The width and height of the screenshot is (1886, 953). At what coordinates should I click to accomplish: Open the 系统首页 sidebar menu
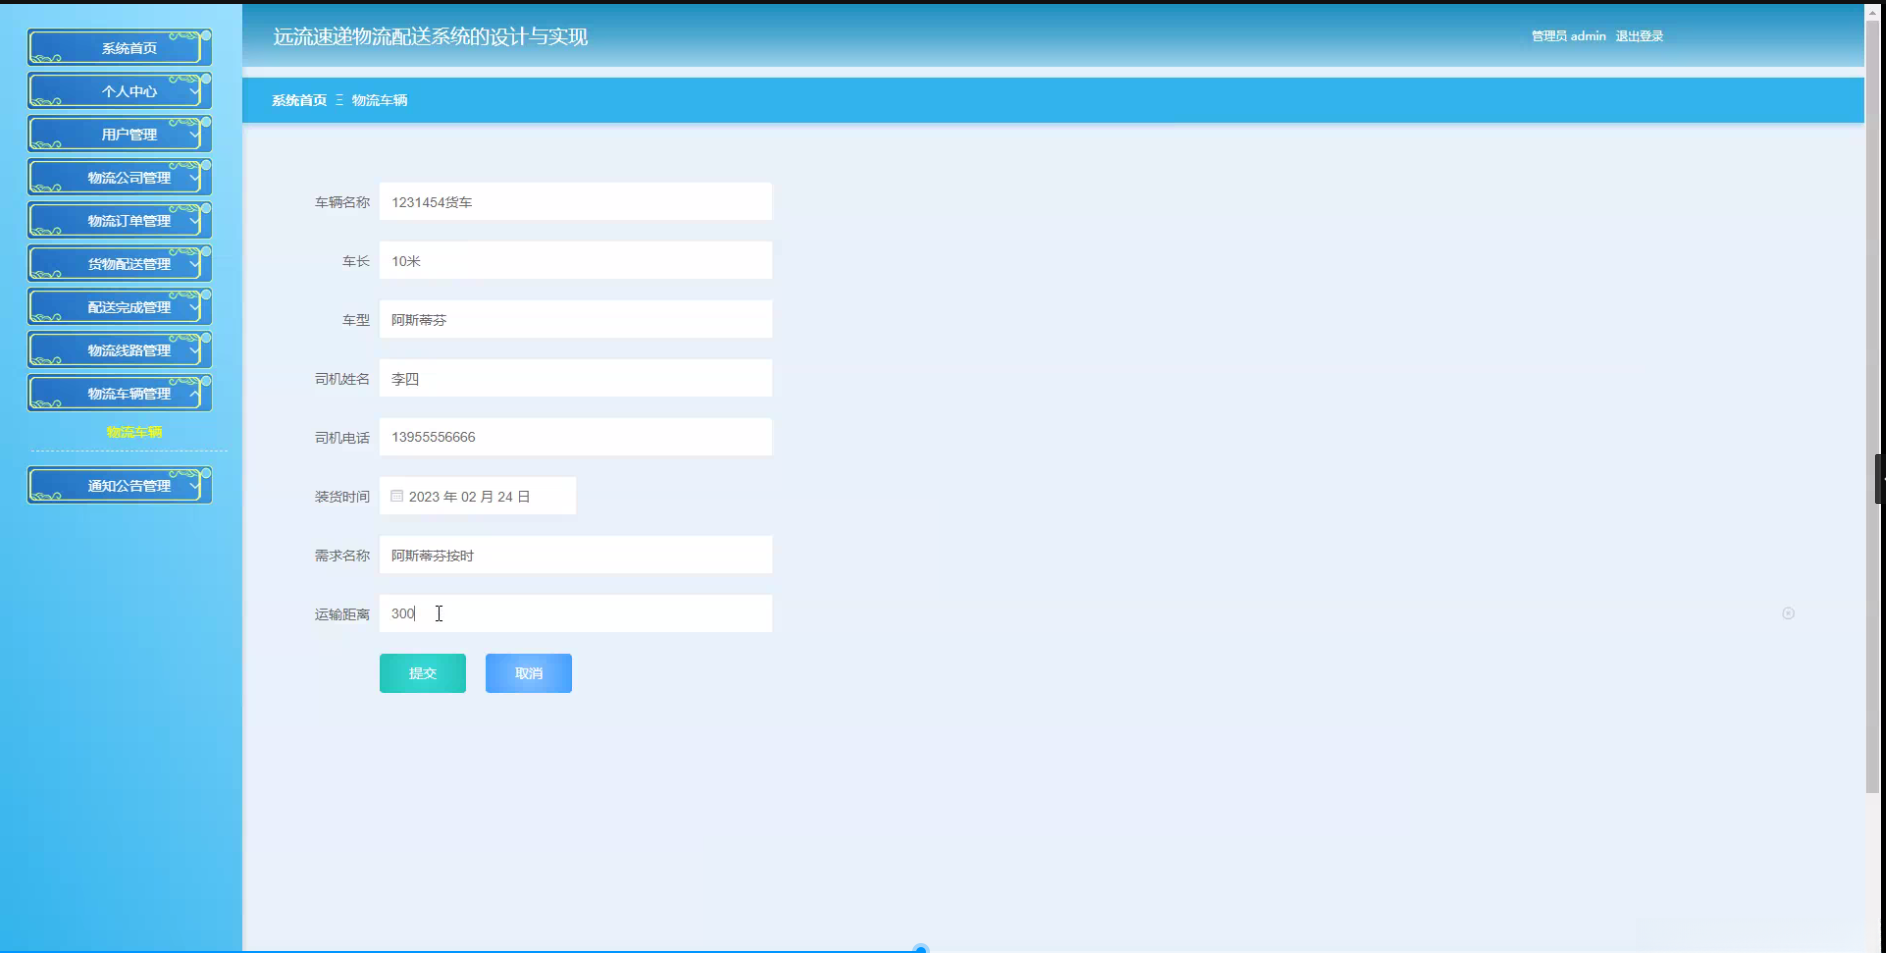pyautogui.click(x=120, y=48)
